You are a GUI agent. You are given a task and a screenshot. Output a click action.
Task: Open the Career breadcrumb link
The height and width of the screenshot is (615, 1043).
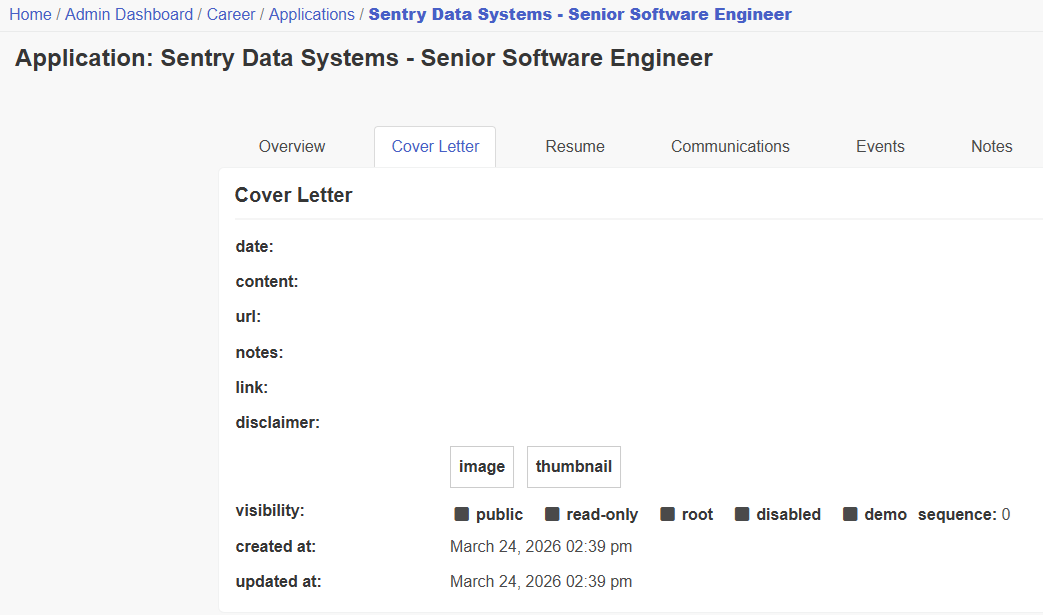coord(231,14)
